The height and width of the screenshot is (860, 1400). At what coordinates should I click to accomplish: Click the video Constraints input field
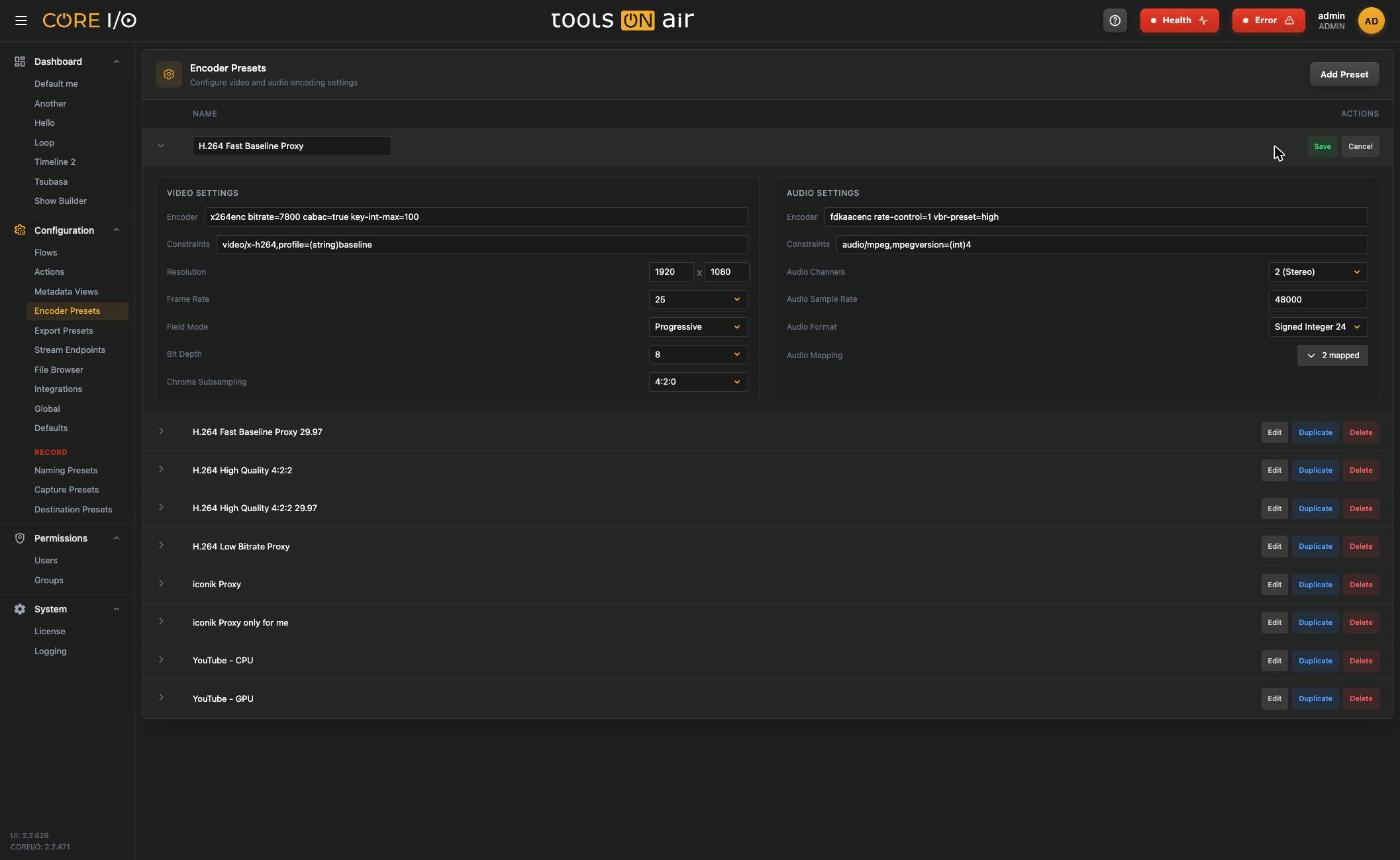[482, 244]
